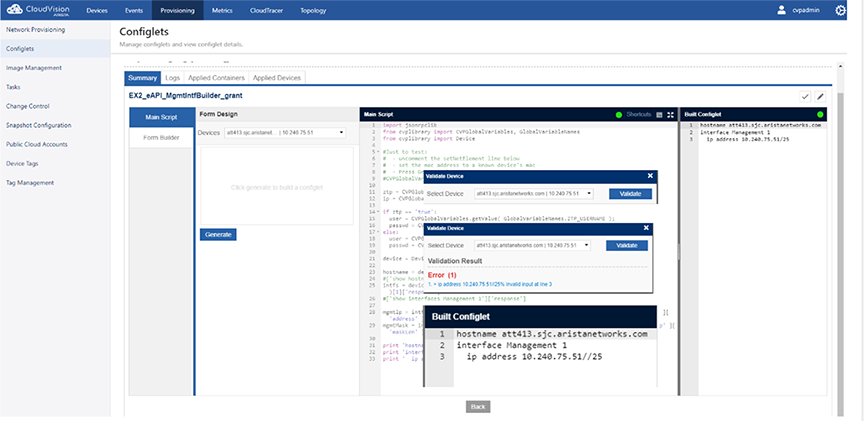Click the Validation Result heading
The width and height of the screenshot is (864, 421).
[455, 261]
